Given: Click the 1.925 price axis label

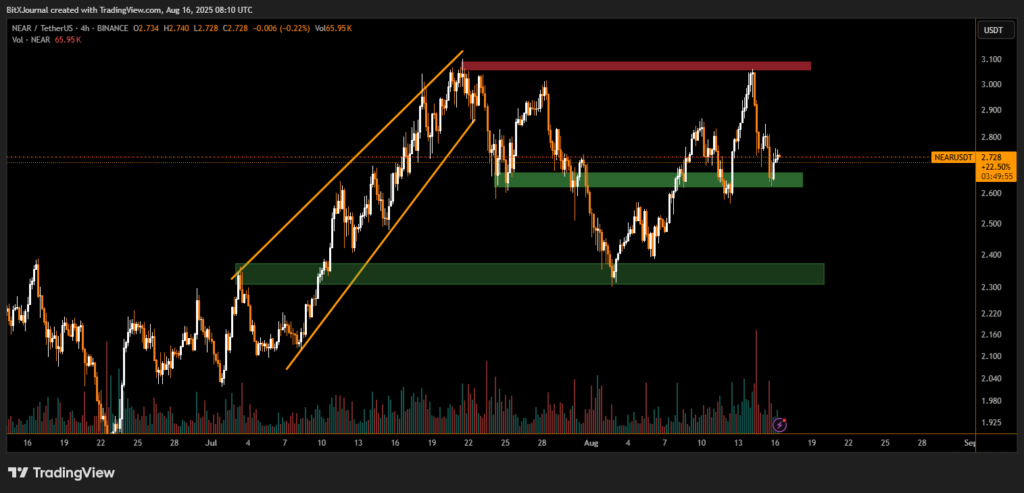Looking at the screenshot, I should 990,423.
